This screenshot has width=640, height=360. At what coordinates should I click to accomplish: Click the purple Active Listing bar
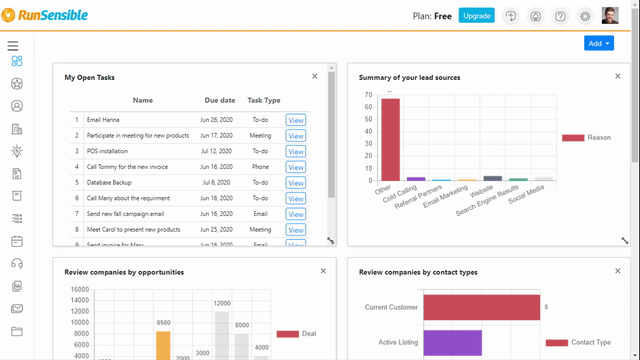click(x=453, y=343)
